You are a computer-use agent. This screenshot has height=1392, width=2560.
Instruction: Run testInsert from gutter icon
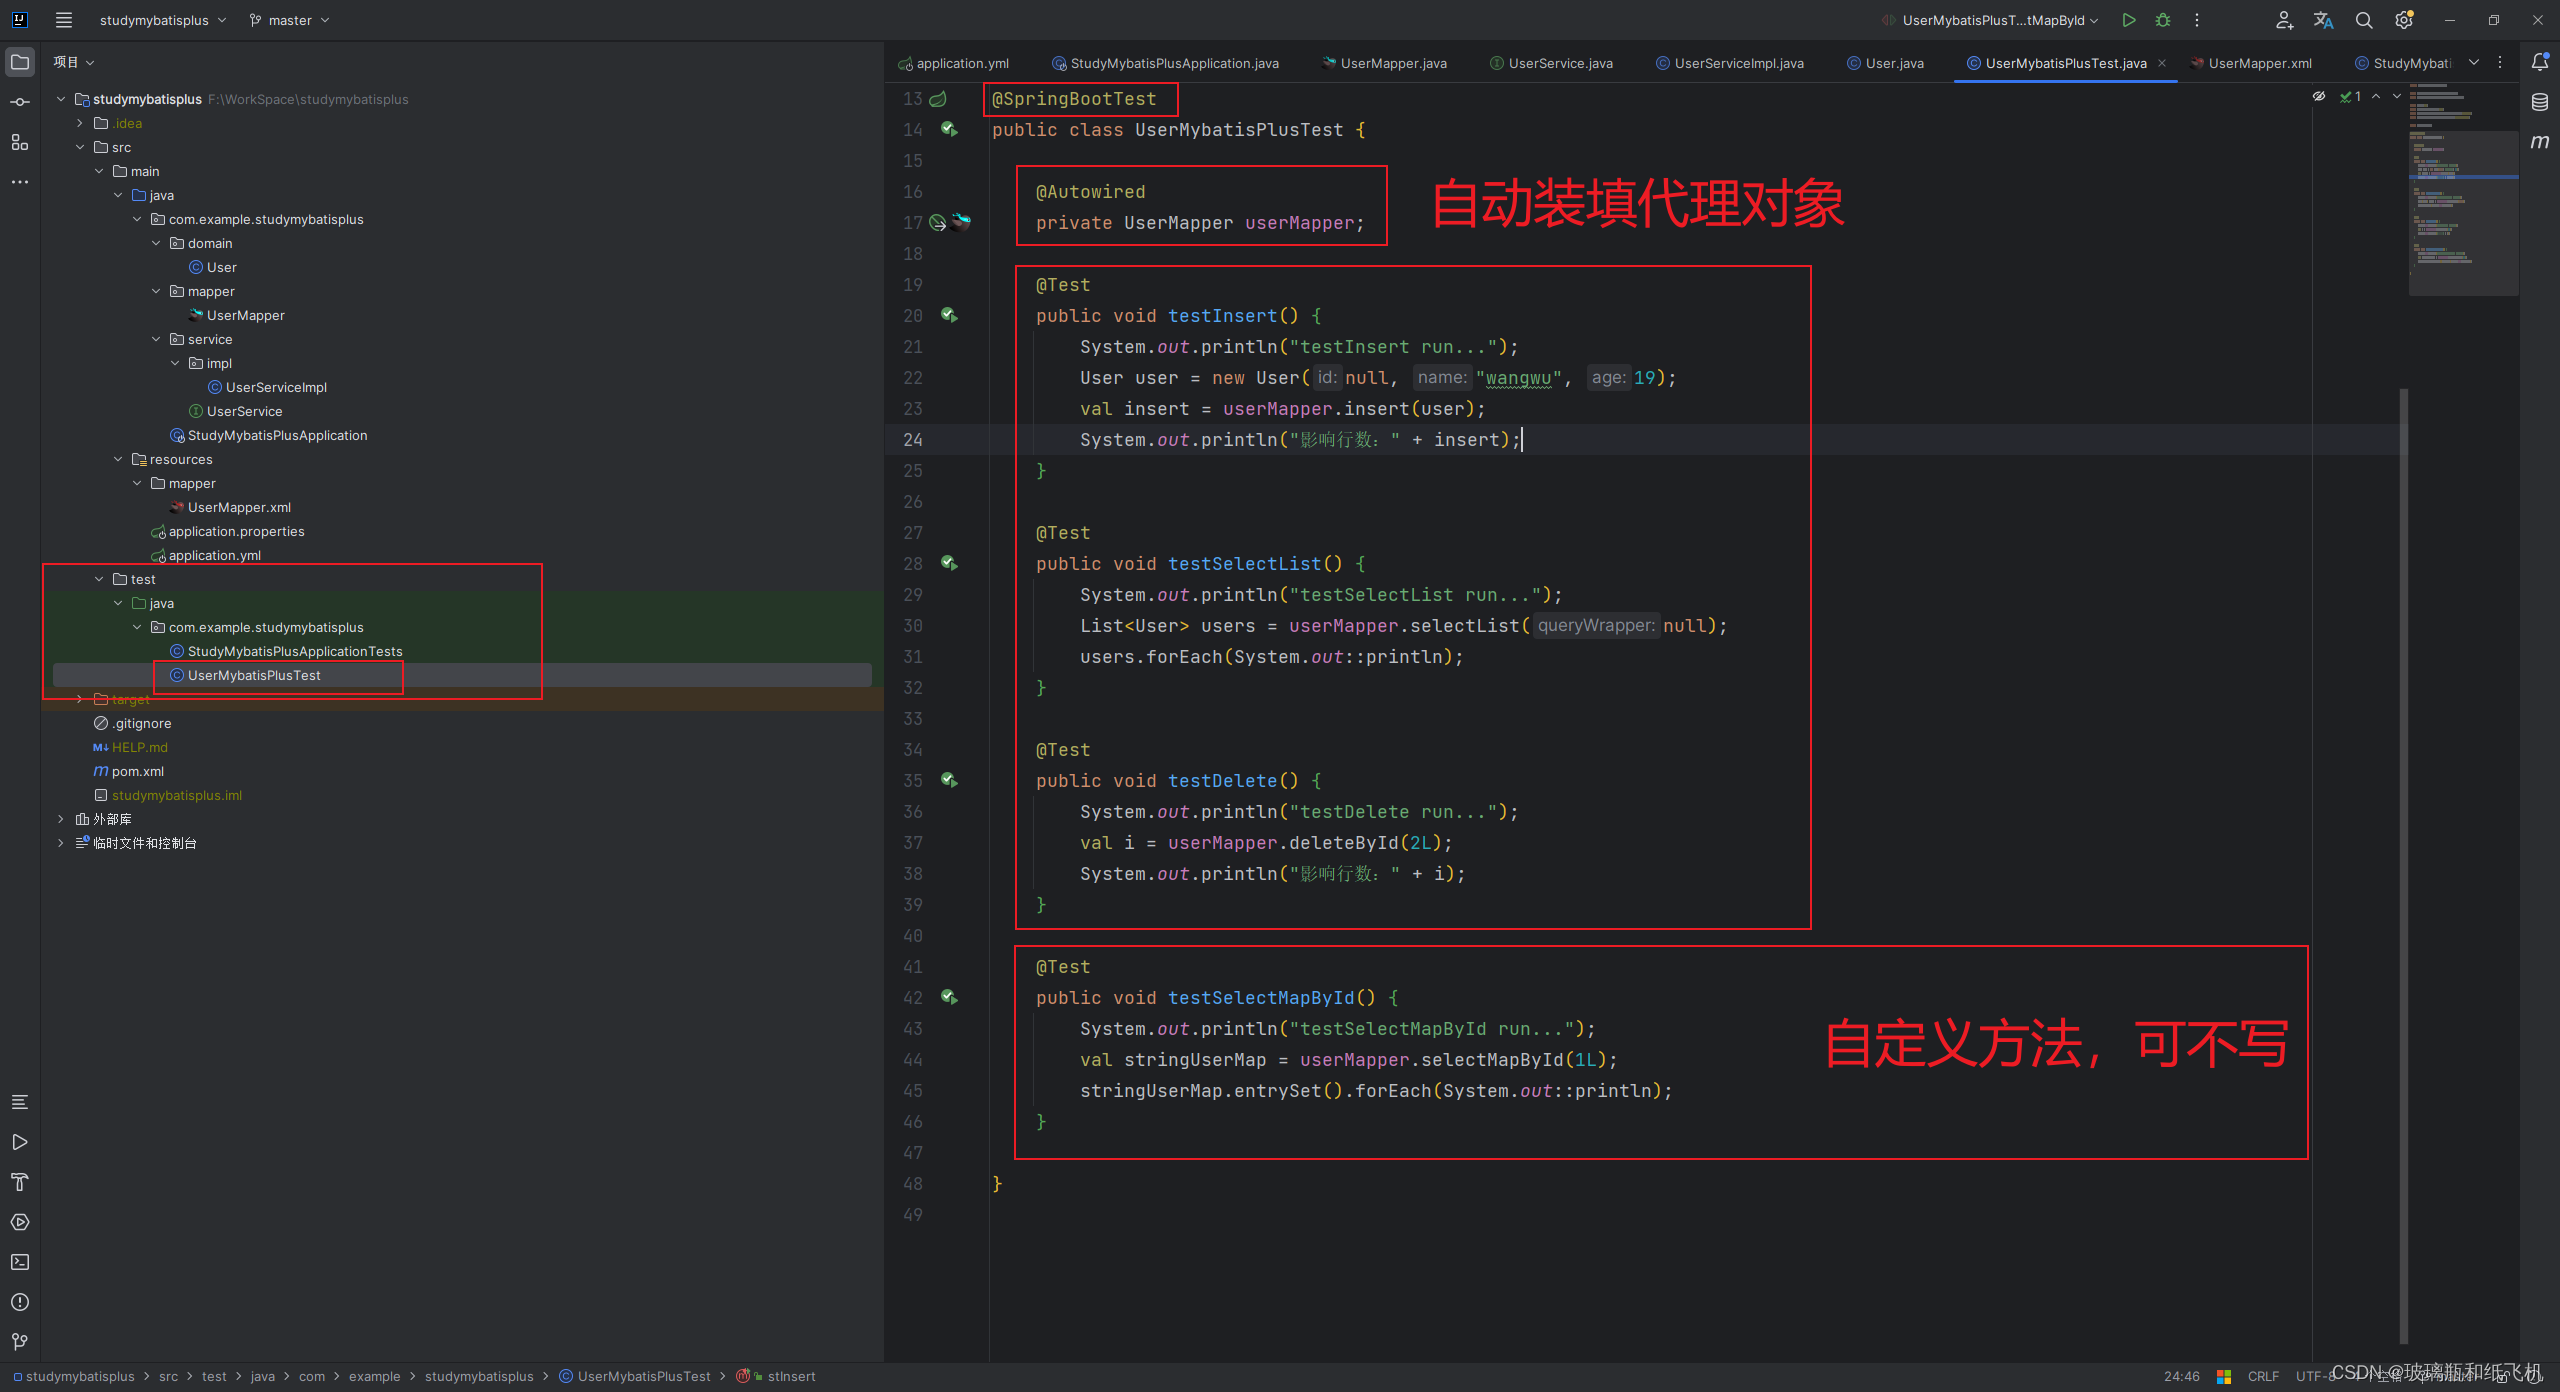point(949,315)
